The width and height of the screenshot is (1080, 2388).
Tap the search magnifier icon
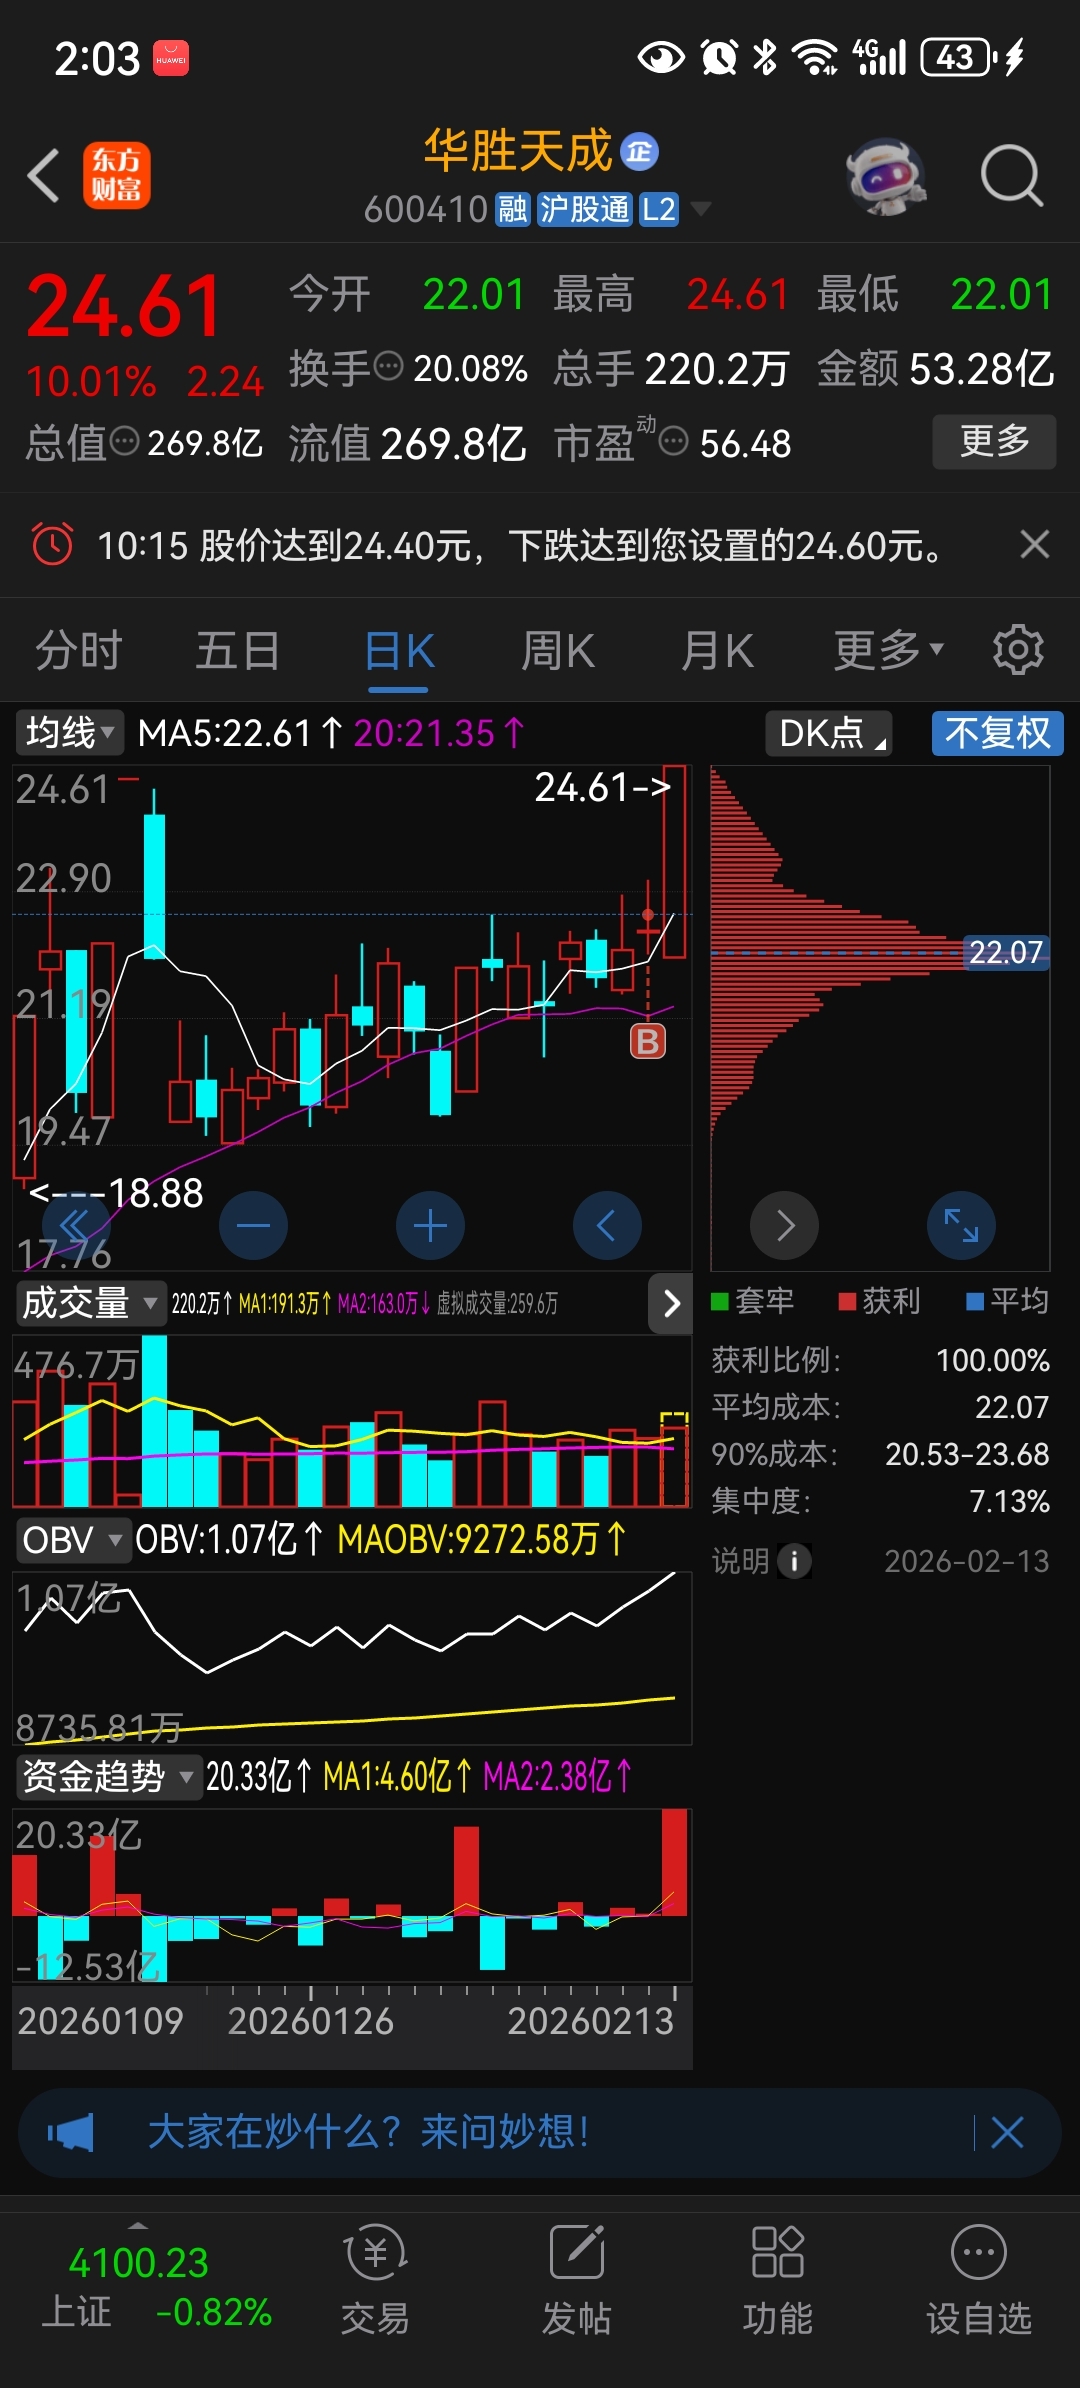tap(1011, 176)
